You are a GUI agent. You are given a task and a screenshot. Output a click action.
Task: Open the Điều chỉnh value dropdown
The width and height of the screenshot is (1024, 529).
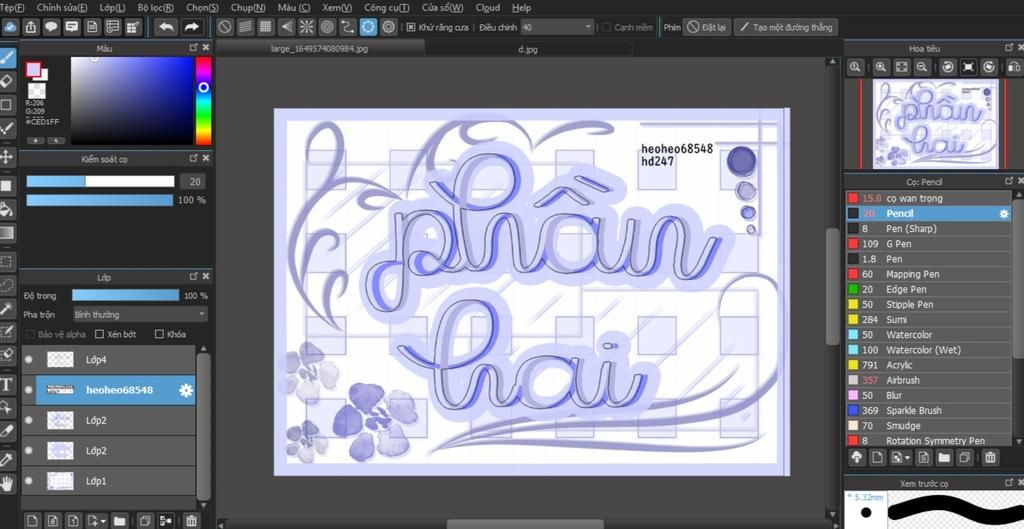click(x=558, y=27)
